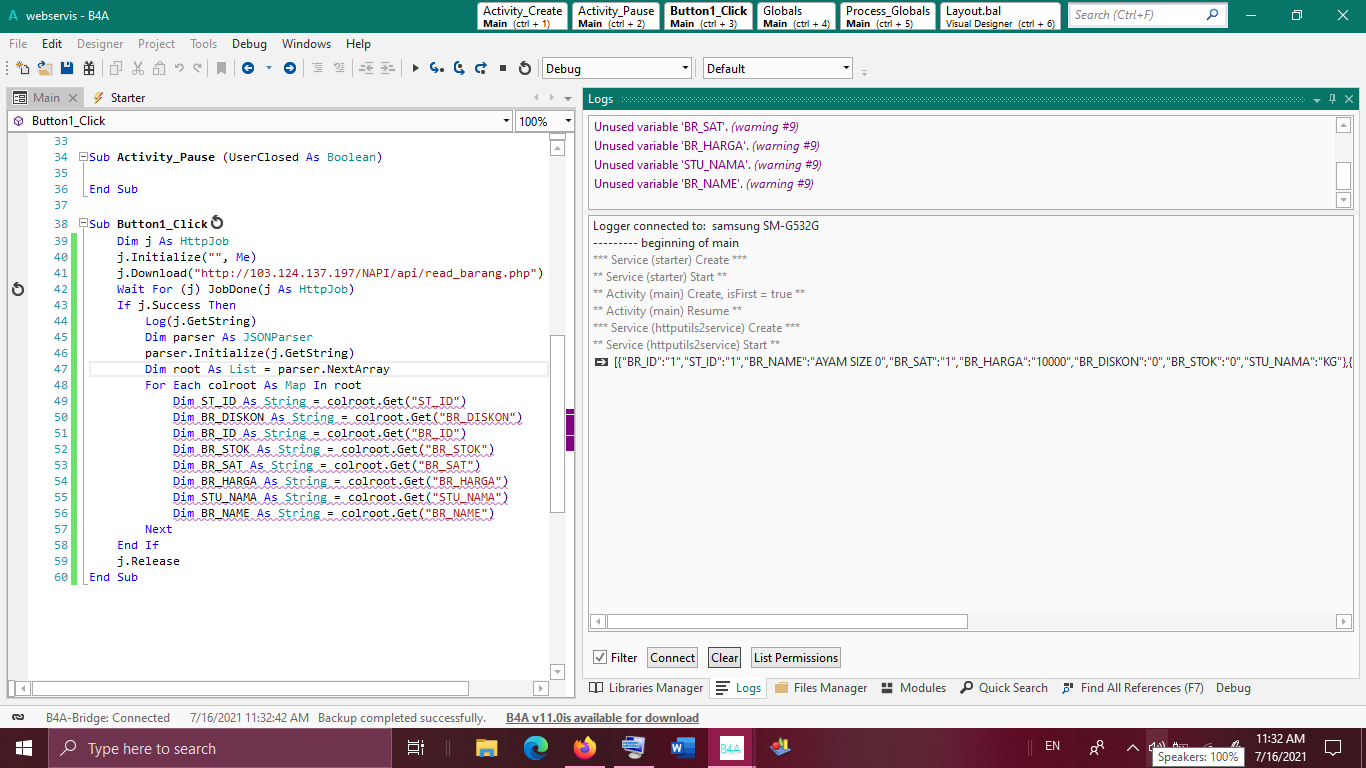The height and width of the screenshot is (768, 1366).
Task: Click the Clear button in Logs
Action: tap(725, 657)
